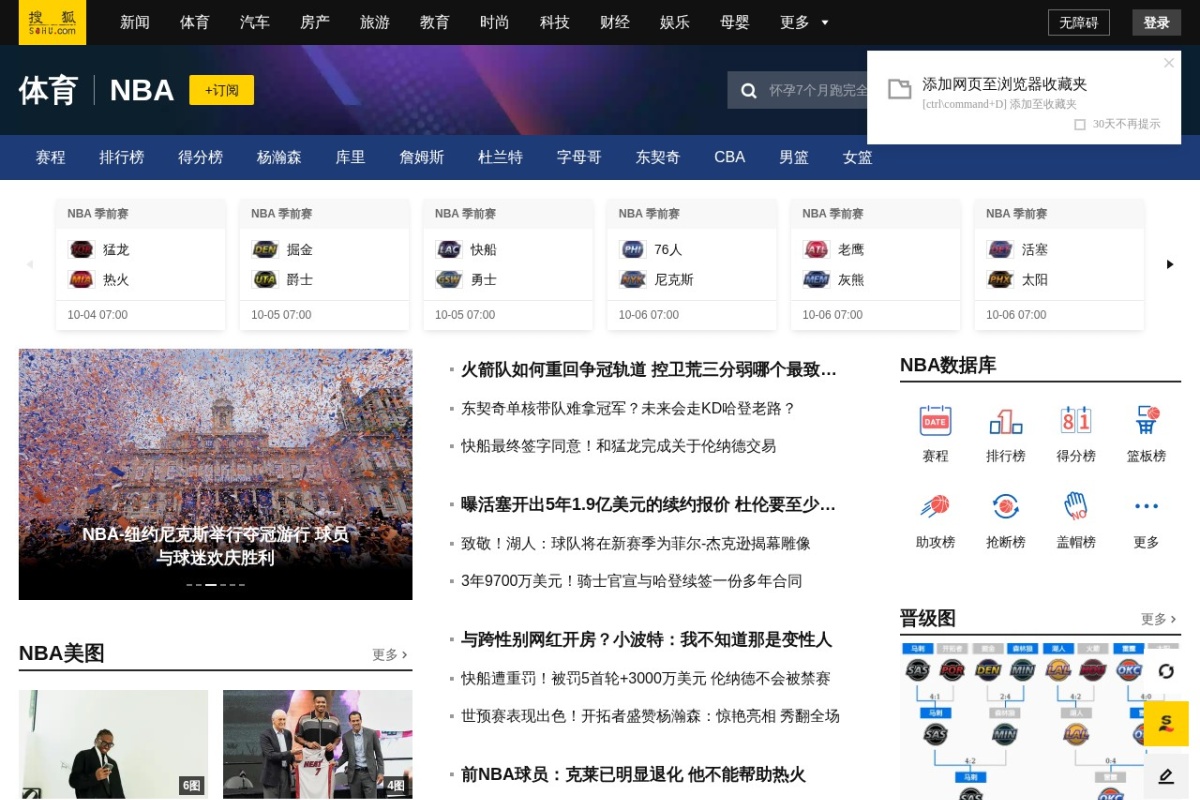Image resolution: width=1200 pixels, height=800 pixels.
Task: Open the Sohu logo home link
Action: 52,22
